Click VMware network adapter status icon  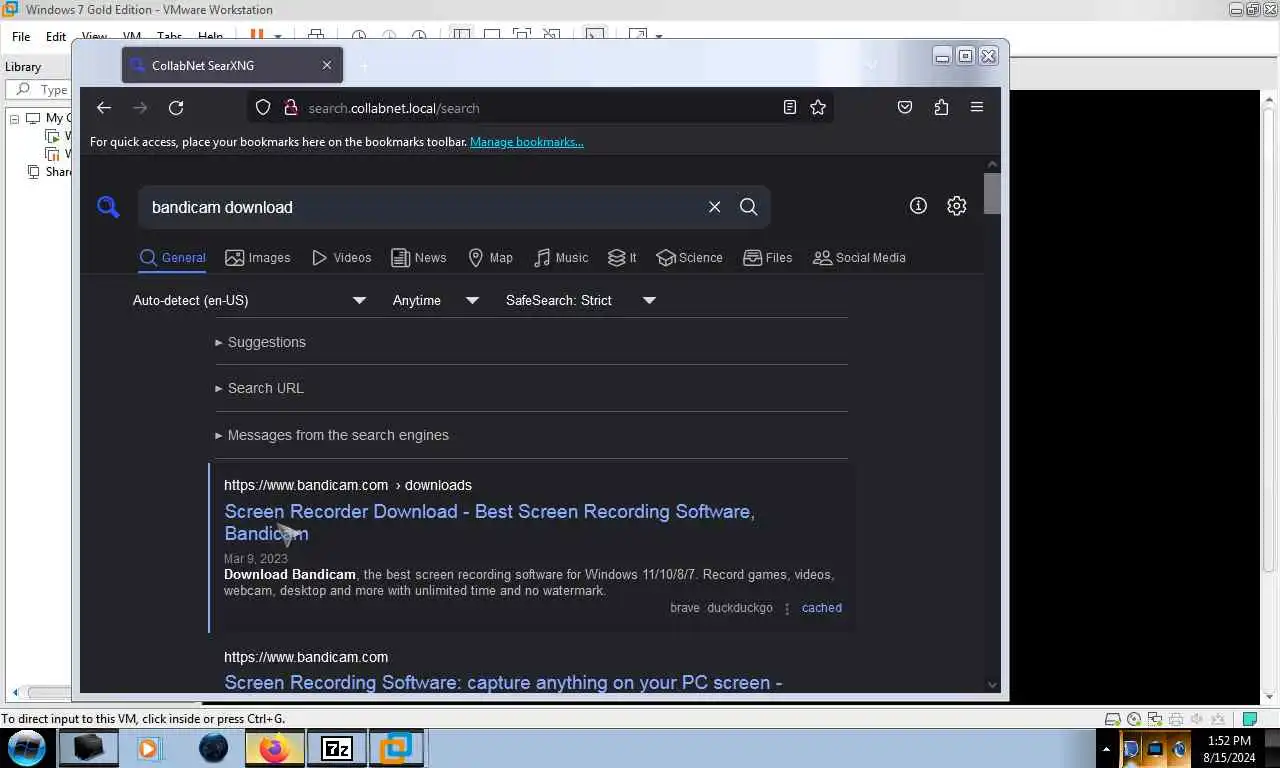[x=1154, y=719]
